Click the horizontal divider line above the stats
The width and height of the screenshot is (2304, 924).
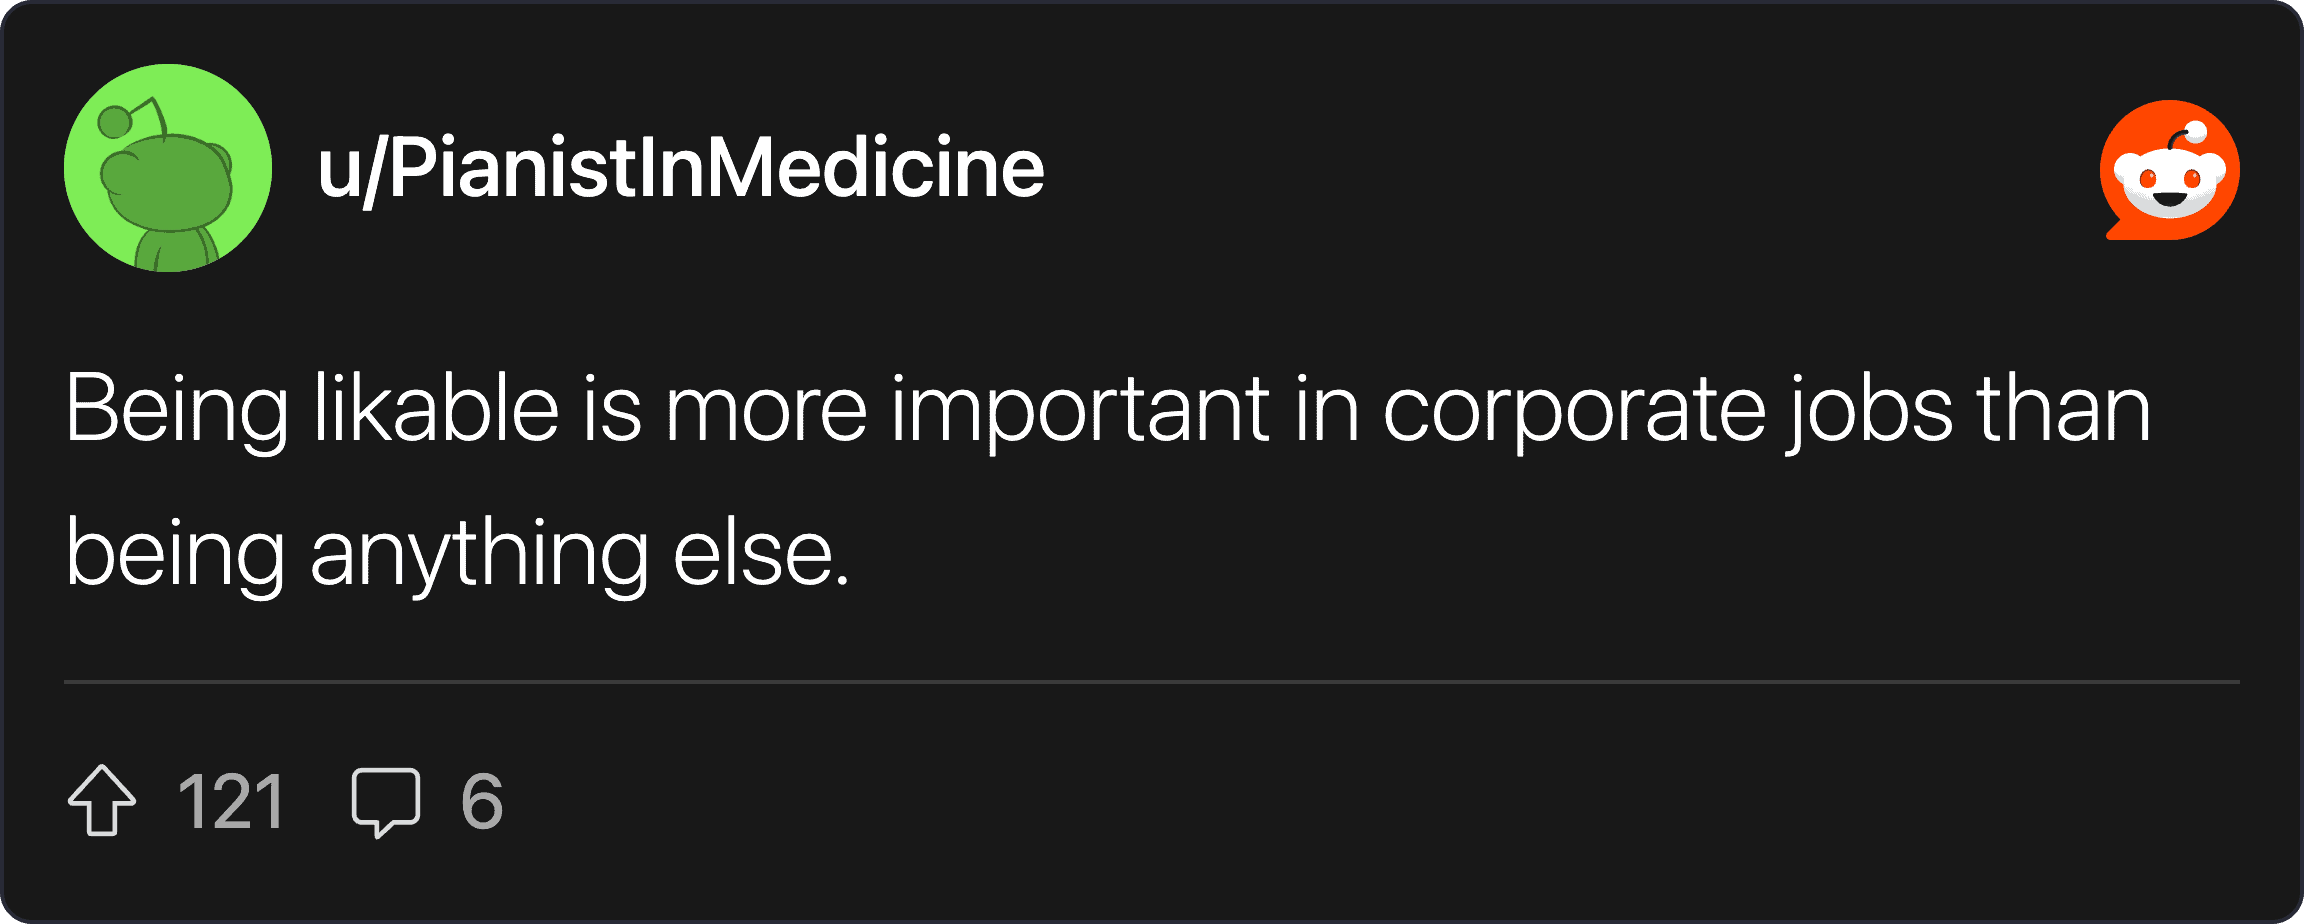tap(1152, 682)
